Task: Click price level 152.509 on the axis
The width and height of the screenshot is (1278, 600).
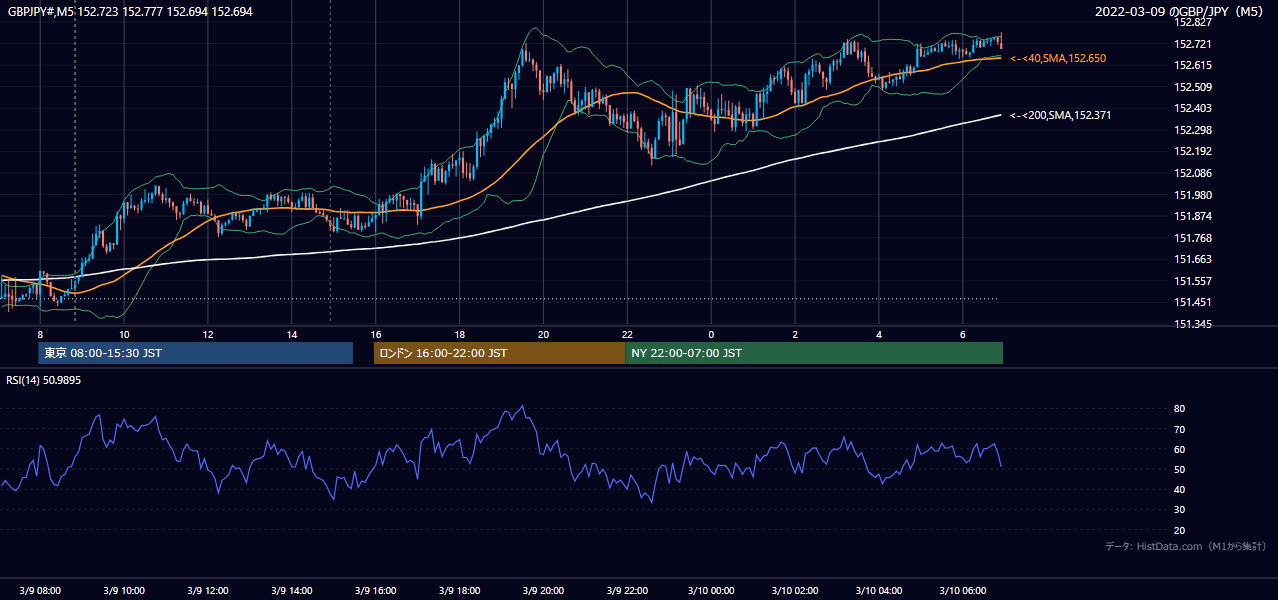Action: click(x=1192, y=87)
